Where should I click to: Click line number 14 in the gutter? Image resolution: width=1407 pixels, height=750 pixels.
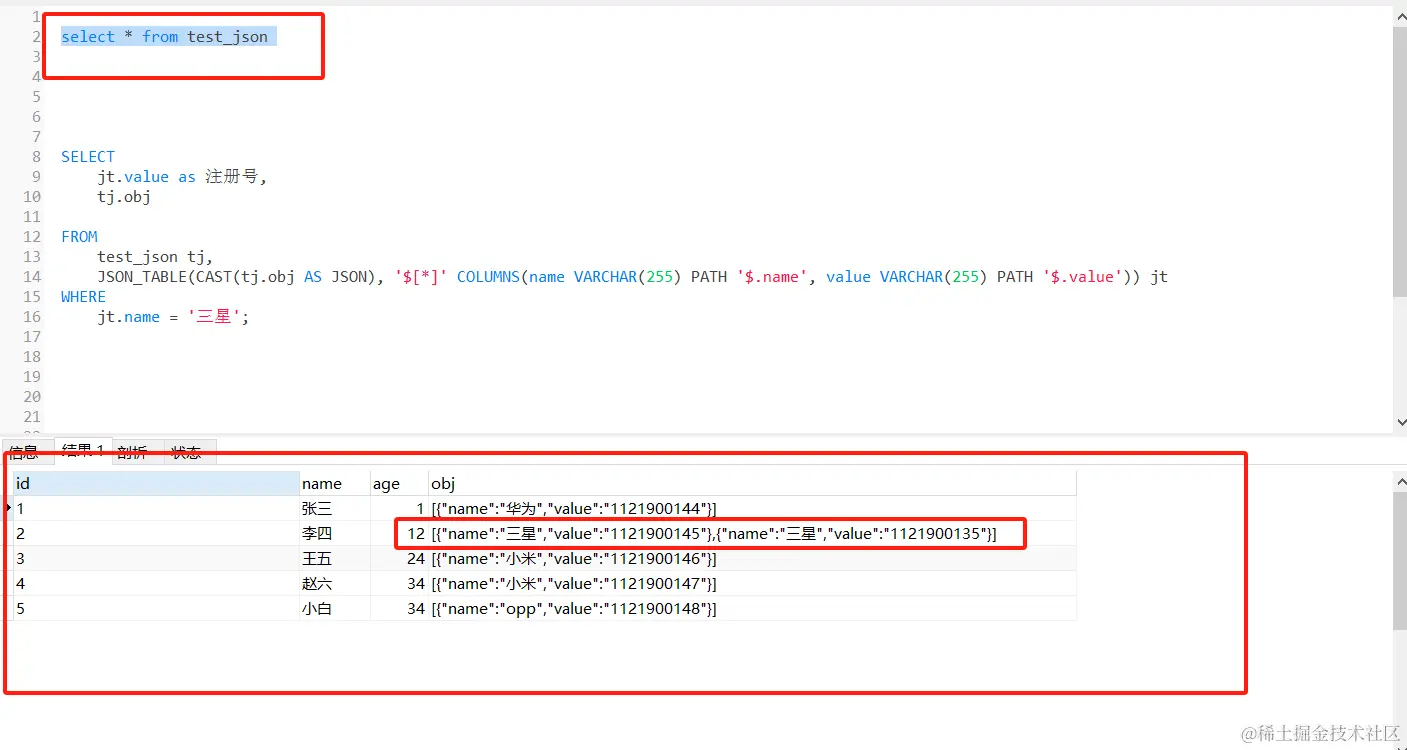coord(32,277)
